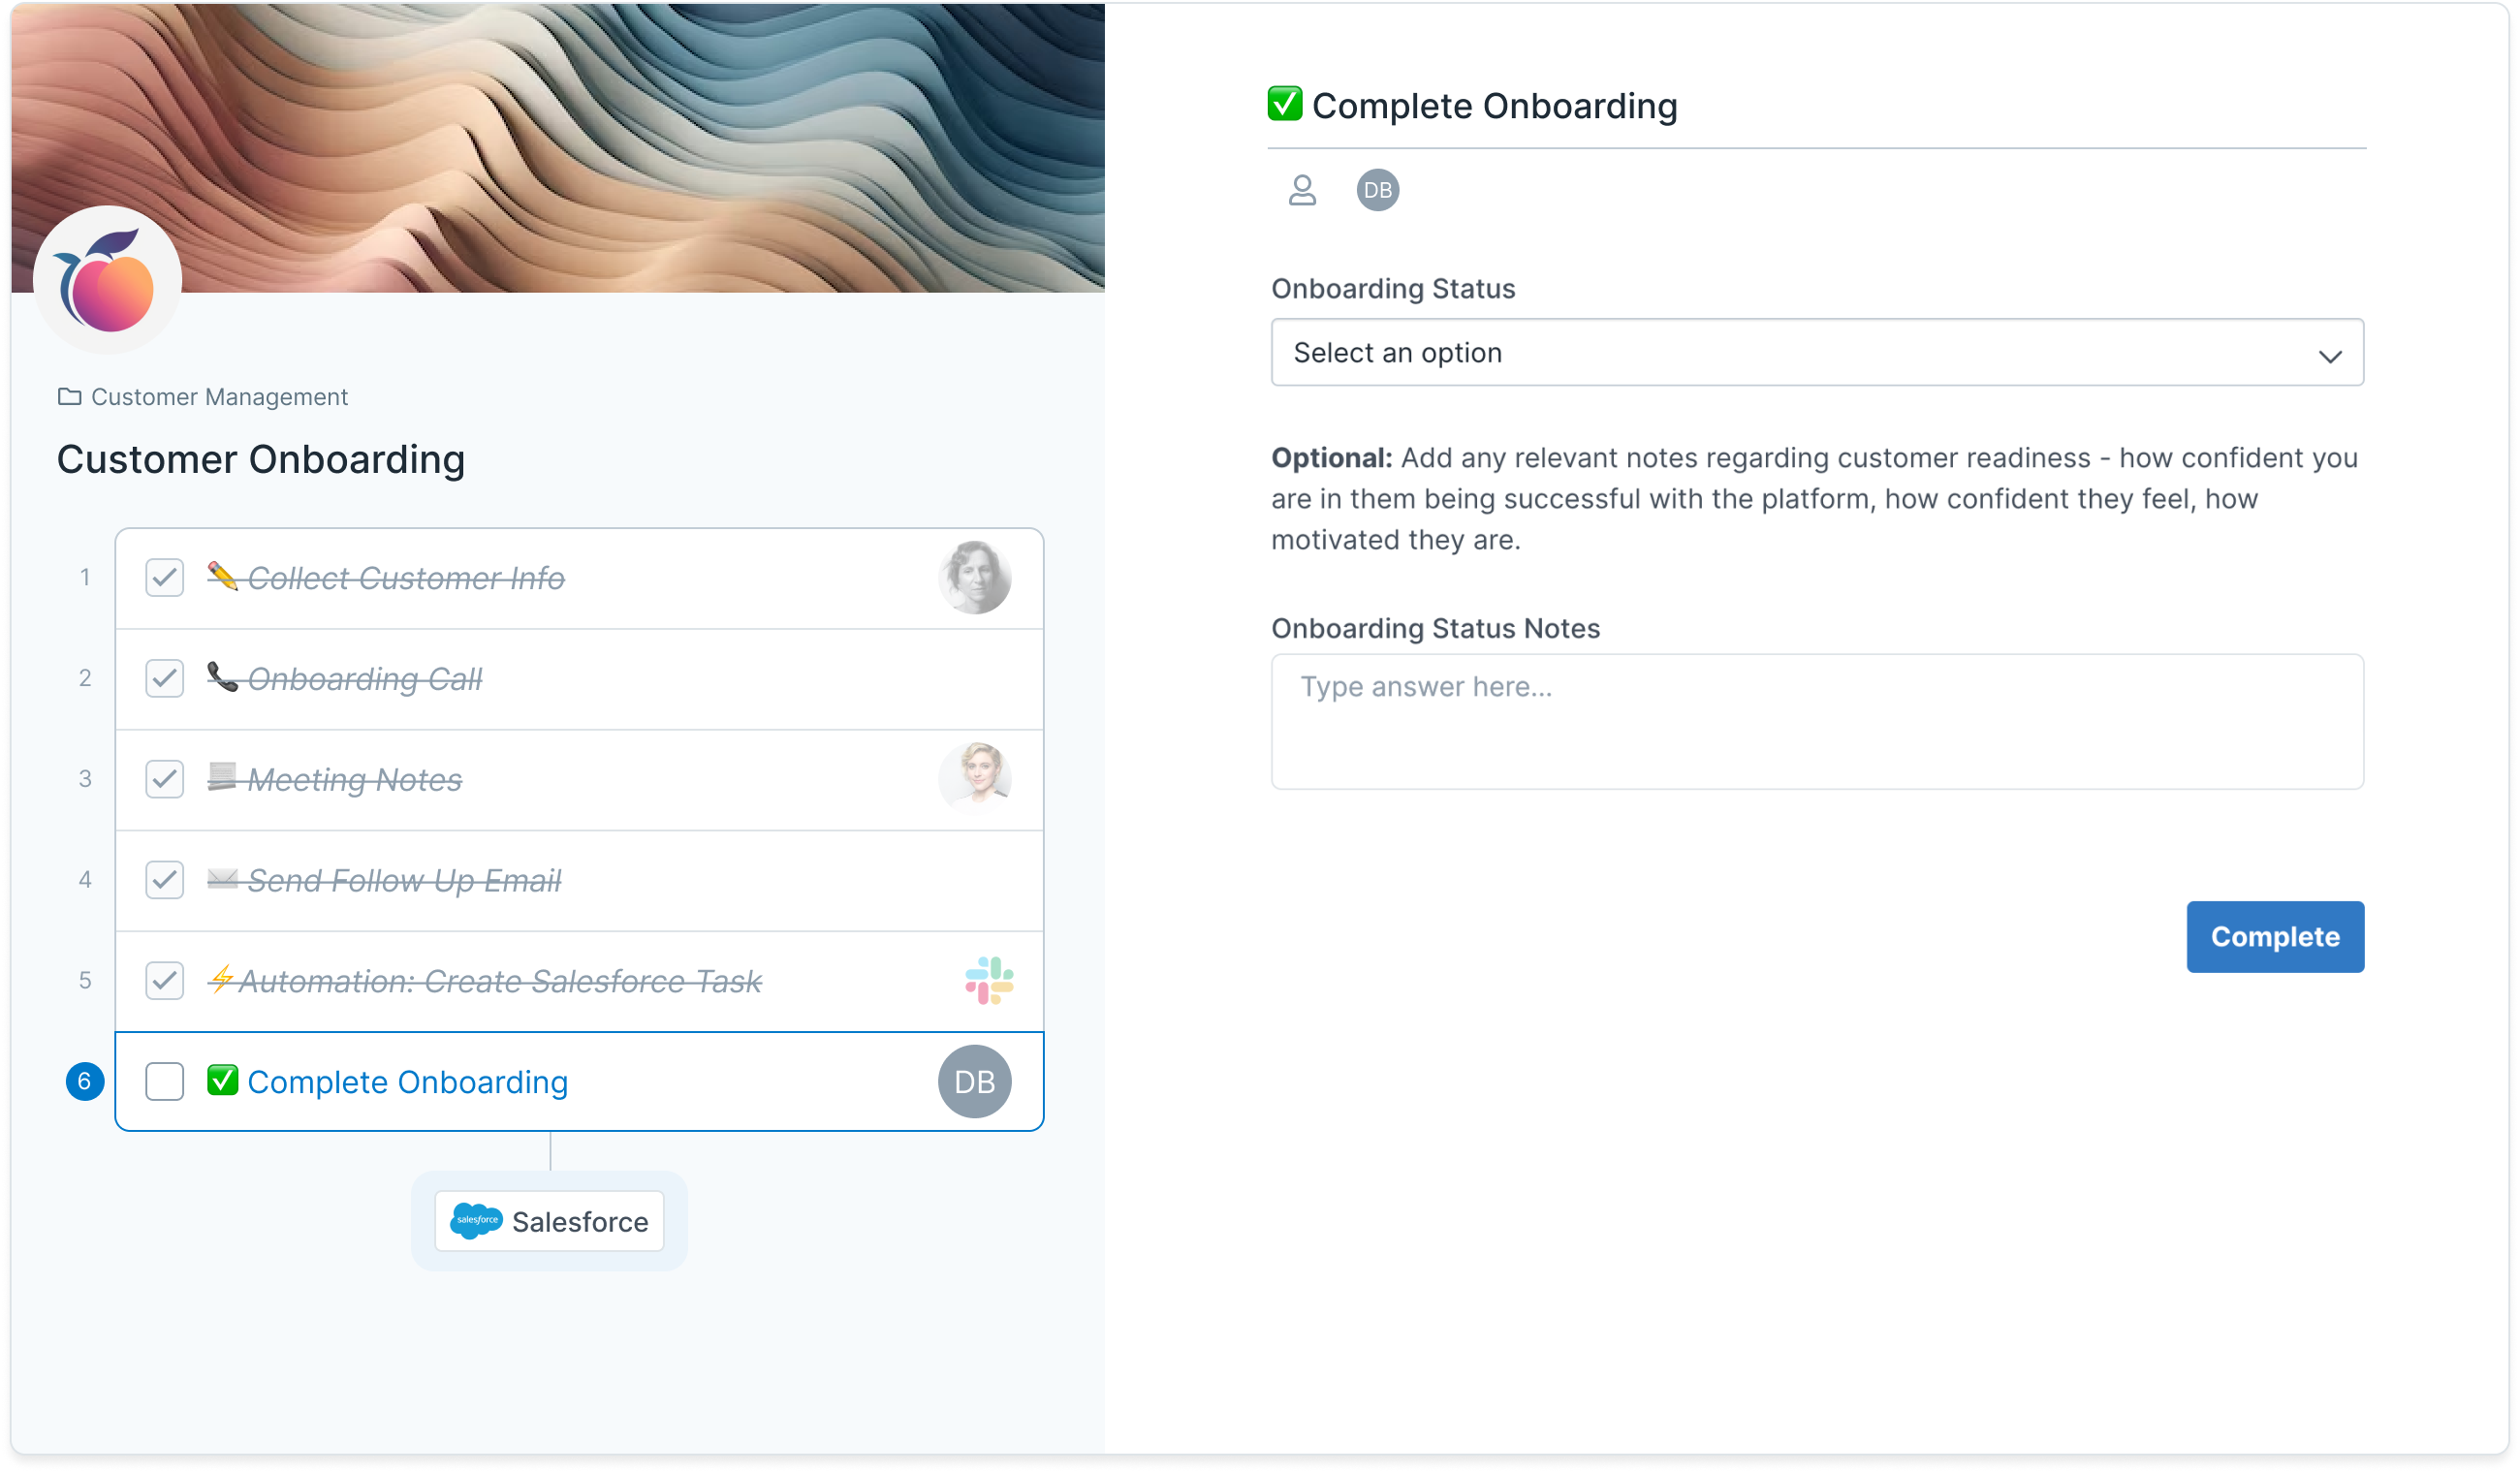
Task: Click step number 4 in task list
Action: pos(85,880)
